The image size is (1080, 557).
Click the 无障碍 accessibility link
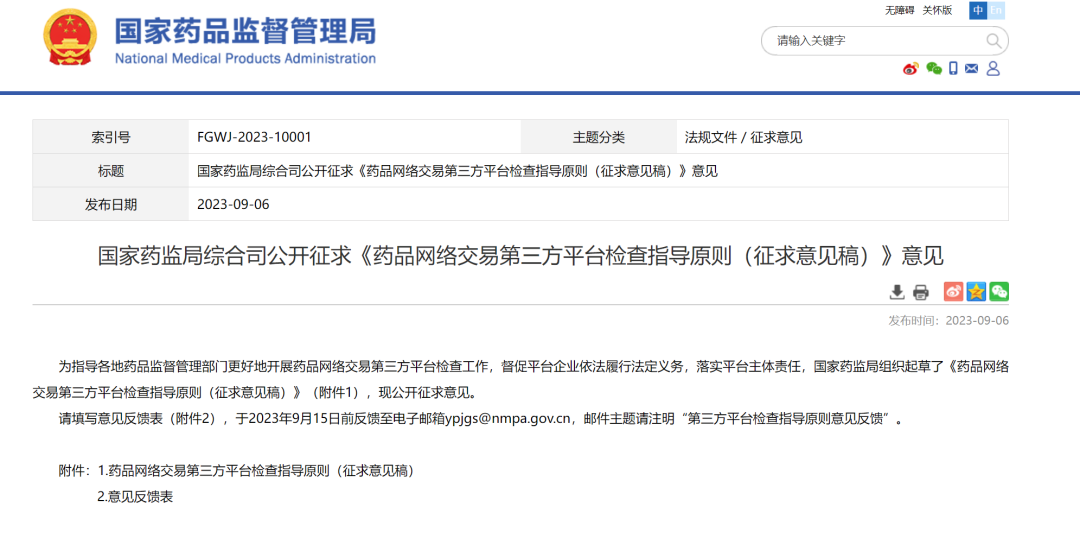point(899,10)
